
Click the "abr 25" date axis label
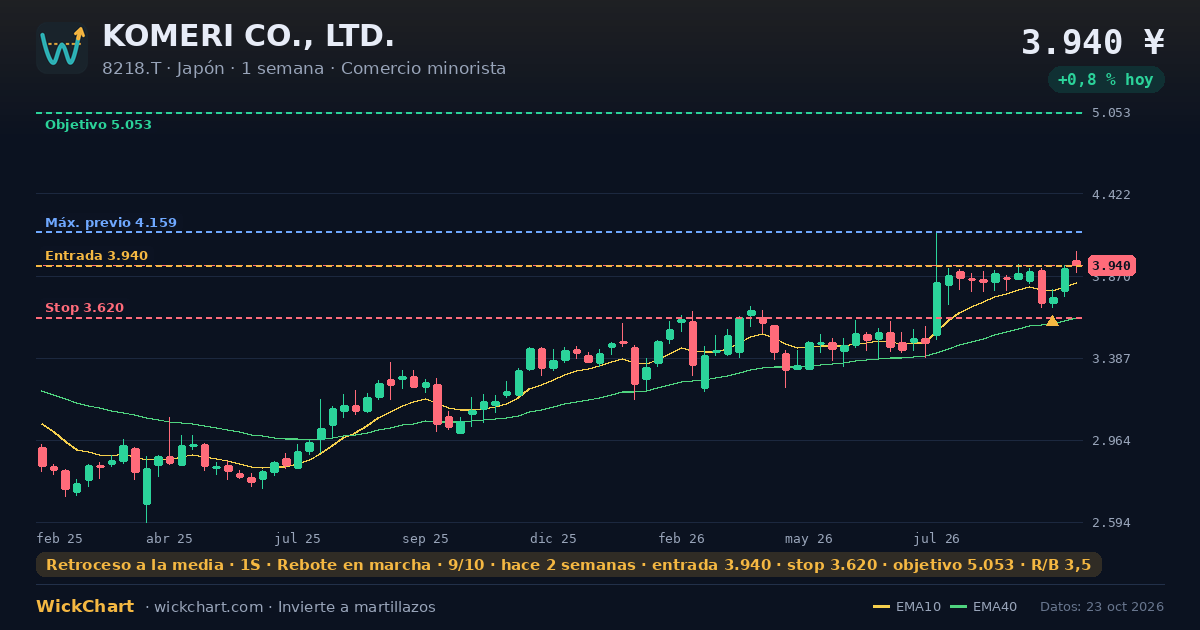[x=170, y=539]
